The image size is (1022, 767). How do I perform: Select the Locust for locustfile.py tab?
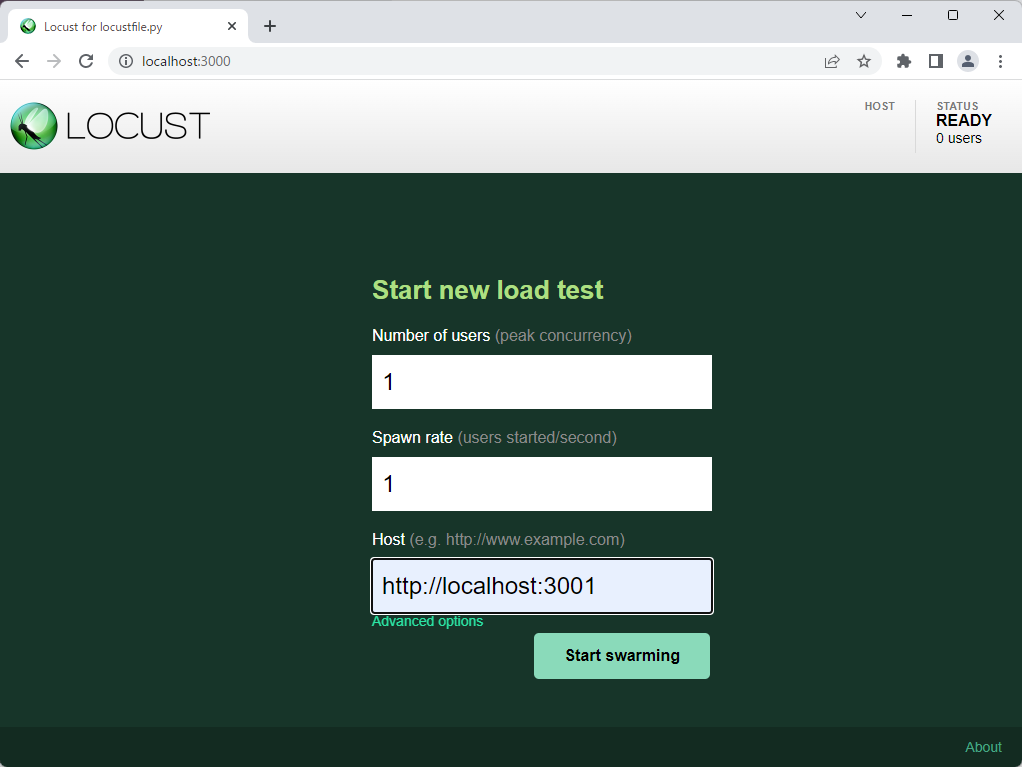pos(120,26)
